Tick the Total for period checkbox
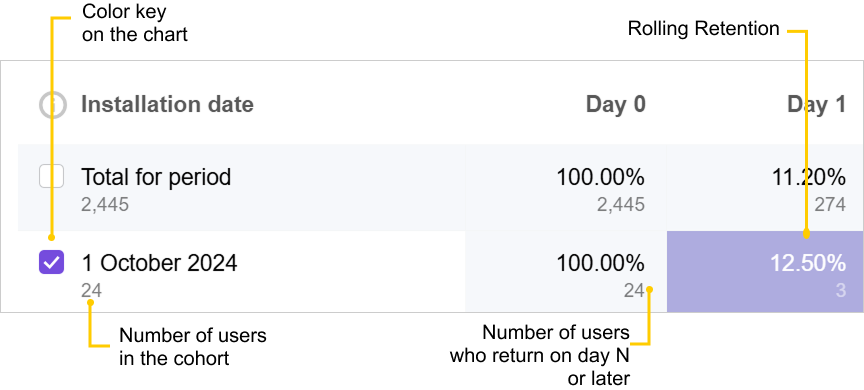This screenshot has height=390, width=864. 51,177
